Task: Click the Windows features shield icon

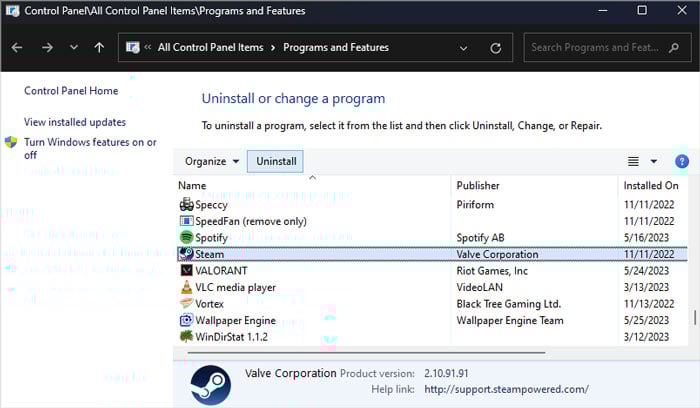Action: (x=11, y=142)
